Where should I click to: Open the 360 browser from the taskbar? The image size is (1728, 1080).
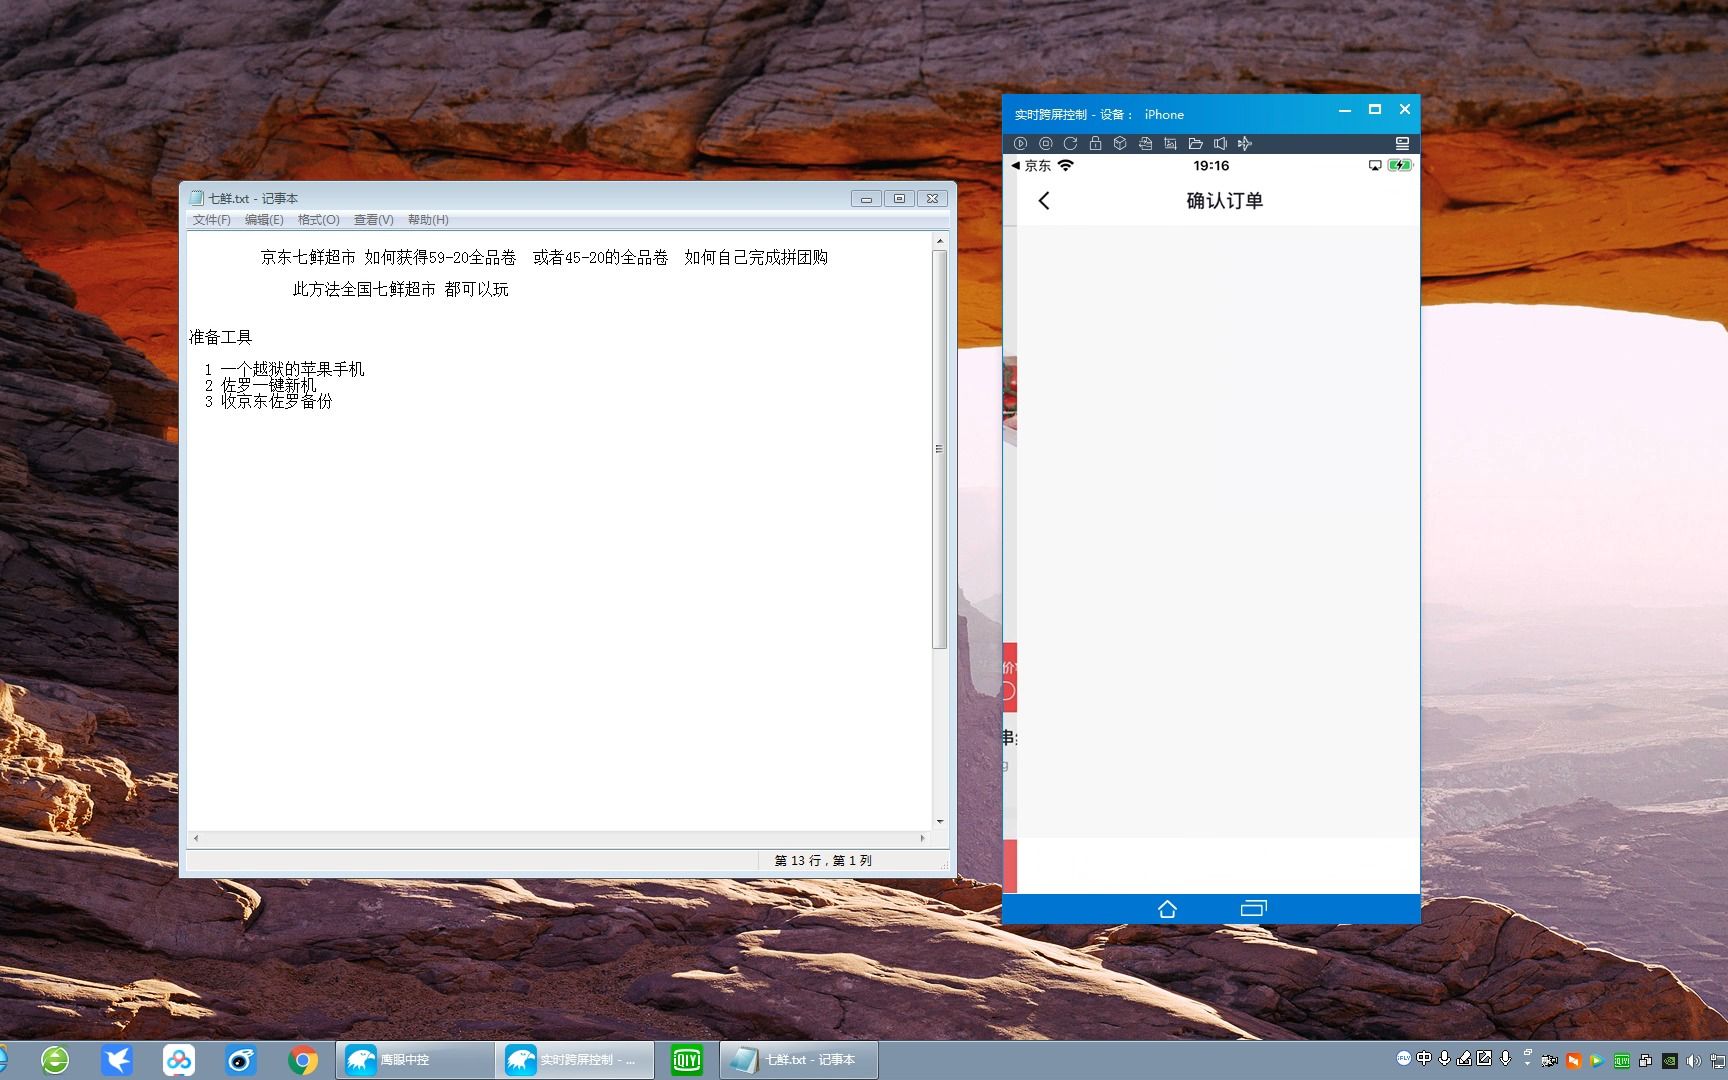55,1060
